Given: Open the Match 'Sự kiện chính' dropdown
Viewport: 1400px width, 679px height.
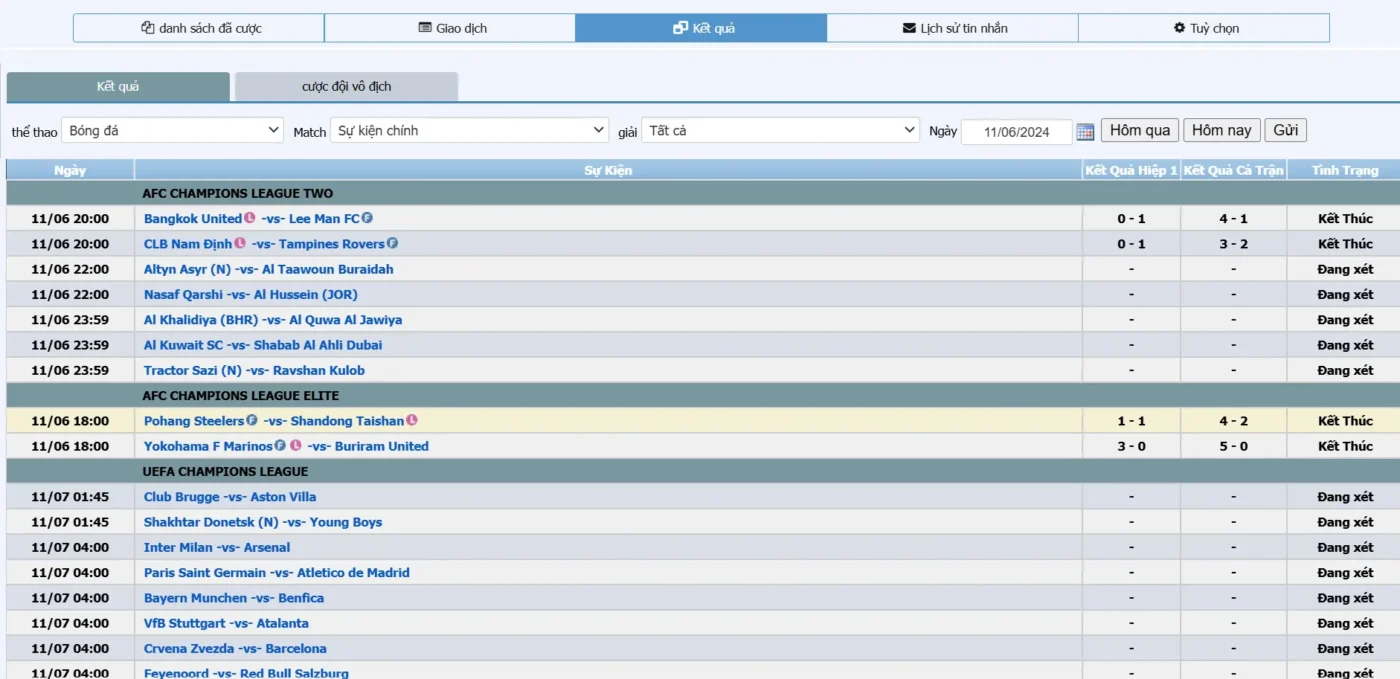Looking at the screenshot, I should [470, 131].
